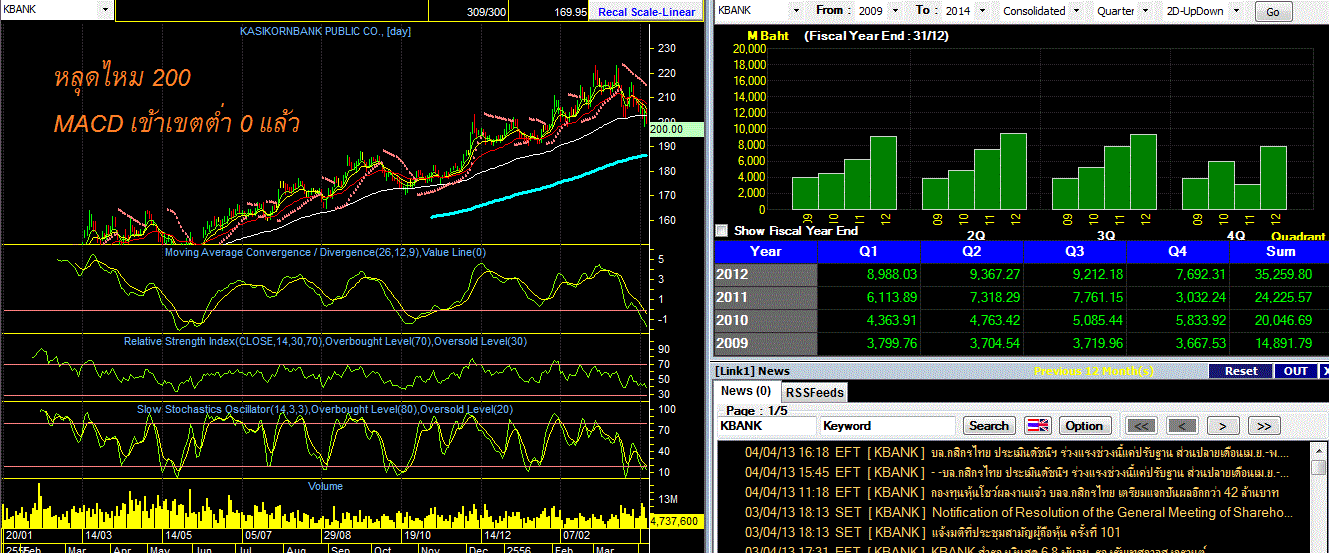The width and height of the screenshot is (1329, 553).
Task: Click the Reset button in News header
Action: 1240,371
